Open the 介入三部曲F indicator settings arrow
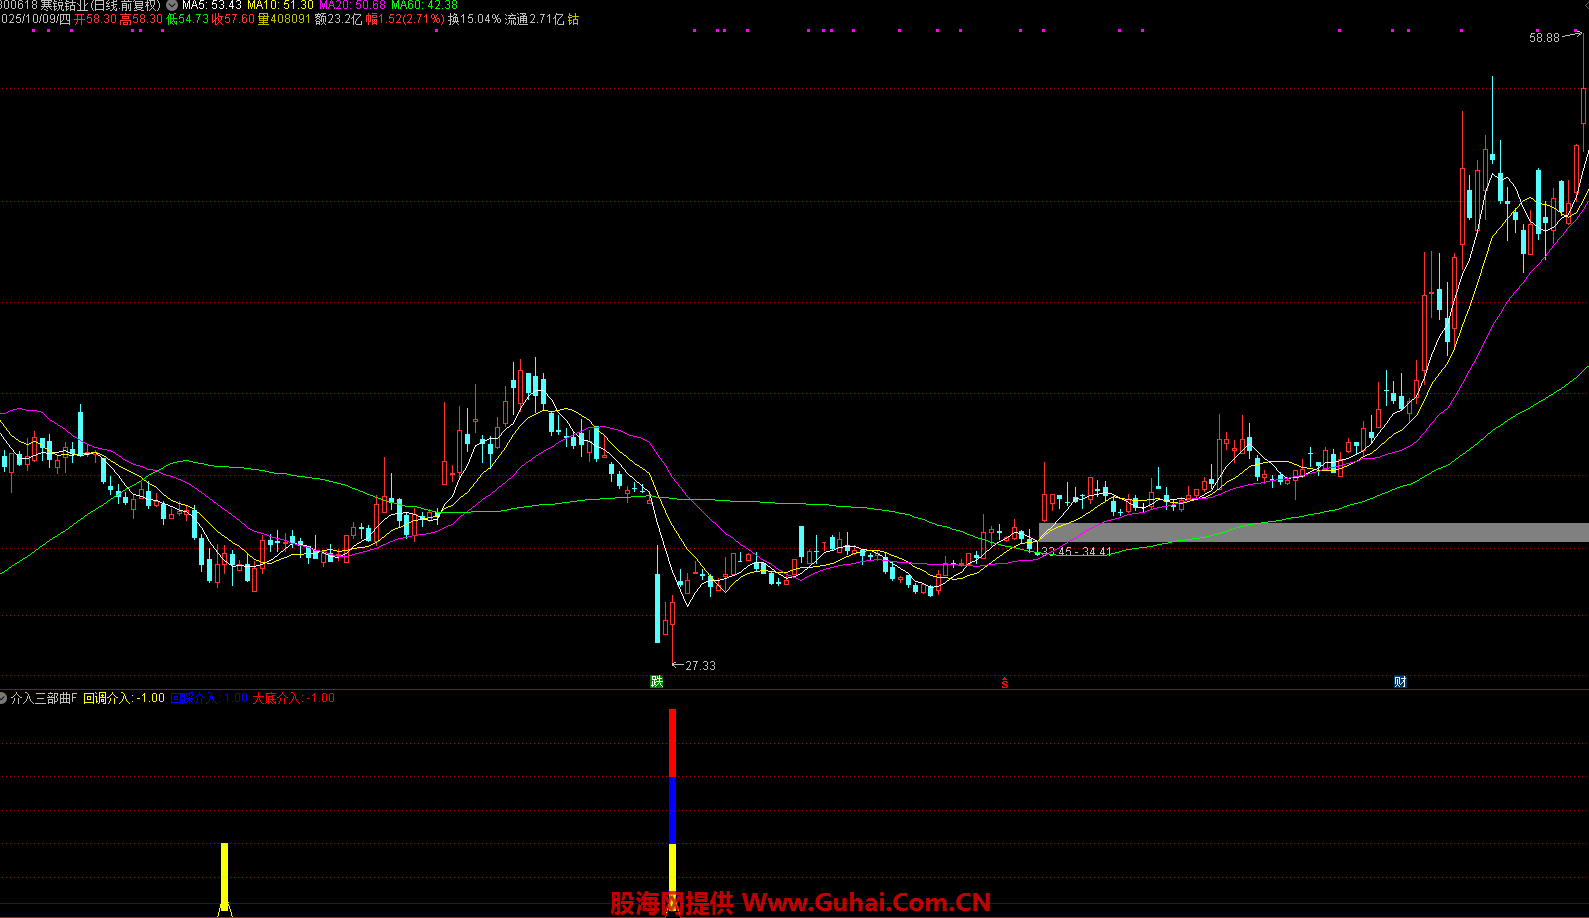The width and height of the screenshot is (1589, 918). tap(3, 698)
